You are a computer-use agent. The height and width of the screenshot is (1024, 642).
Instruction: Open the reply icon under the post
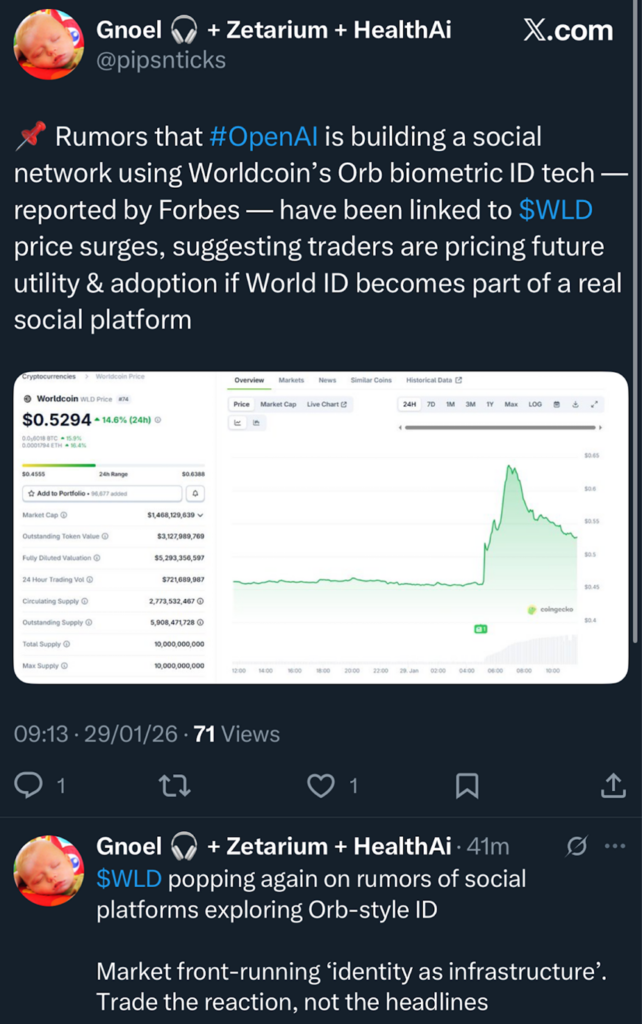pyautogui.click(x=31, y=786)
